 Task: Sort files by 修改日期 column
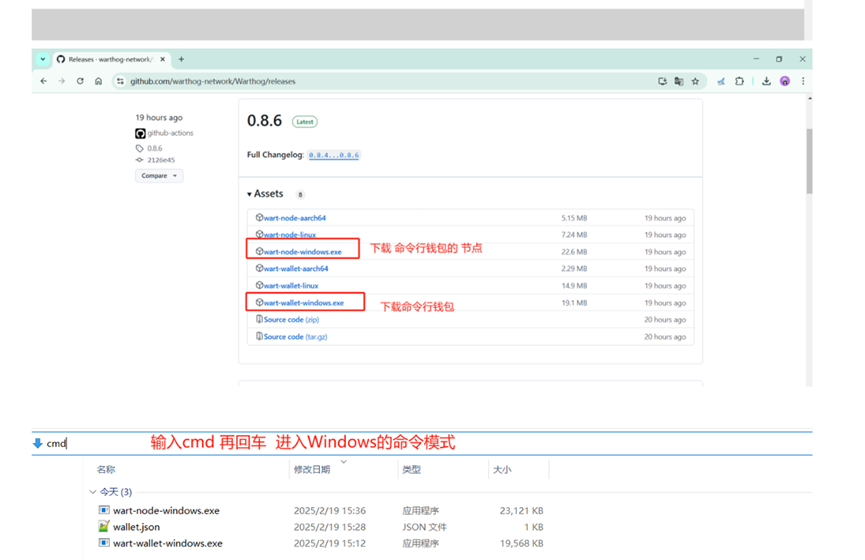pyautogui.click(x=312, y=470)
